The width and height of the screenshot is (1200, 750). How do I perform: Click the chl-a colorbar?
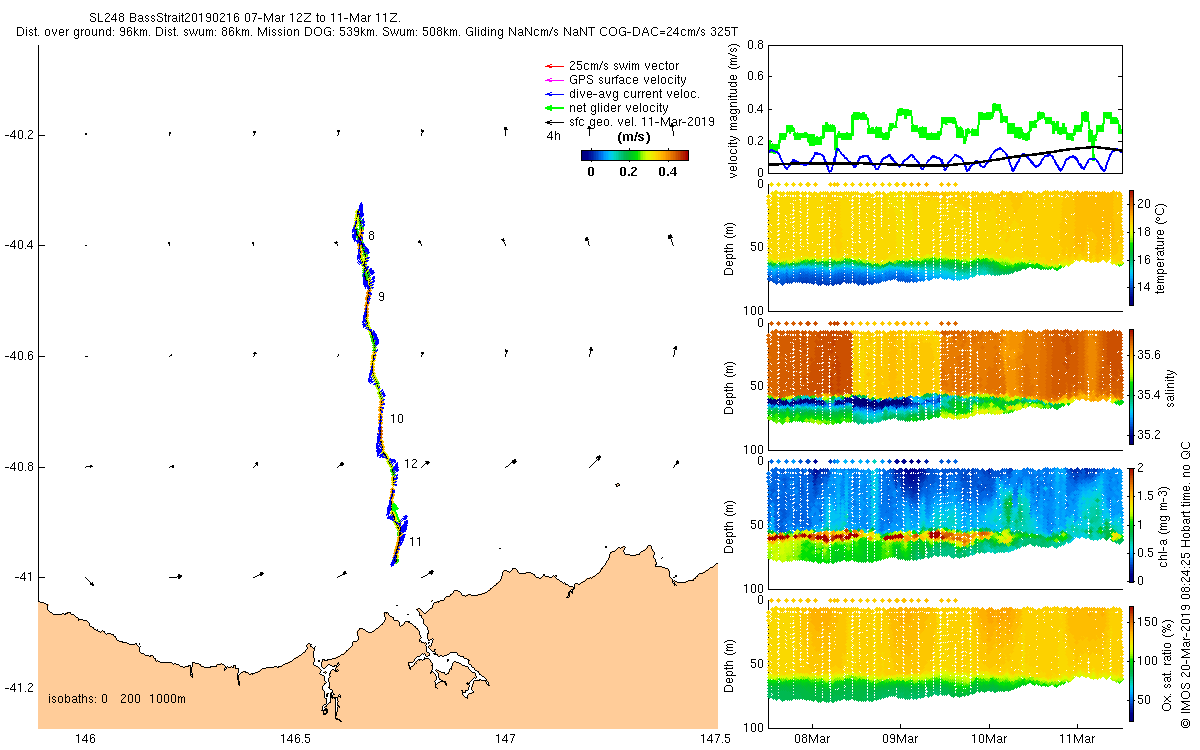click(x=1131, y=524)
